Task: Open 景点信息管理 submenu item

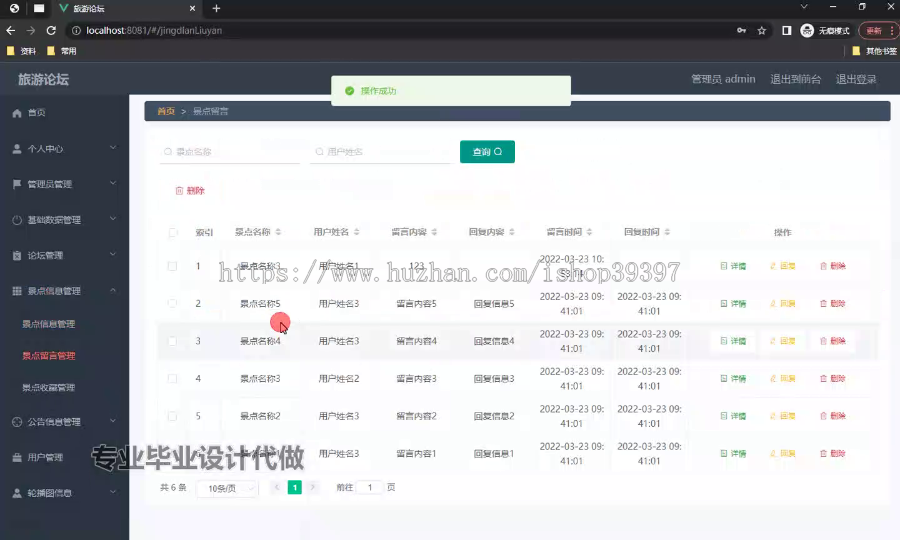Action: click(49, 324)
